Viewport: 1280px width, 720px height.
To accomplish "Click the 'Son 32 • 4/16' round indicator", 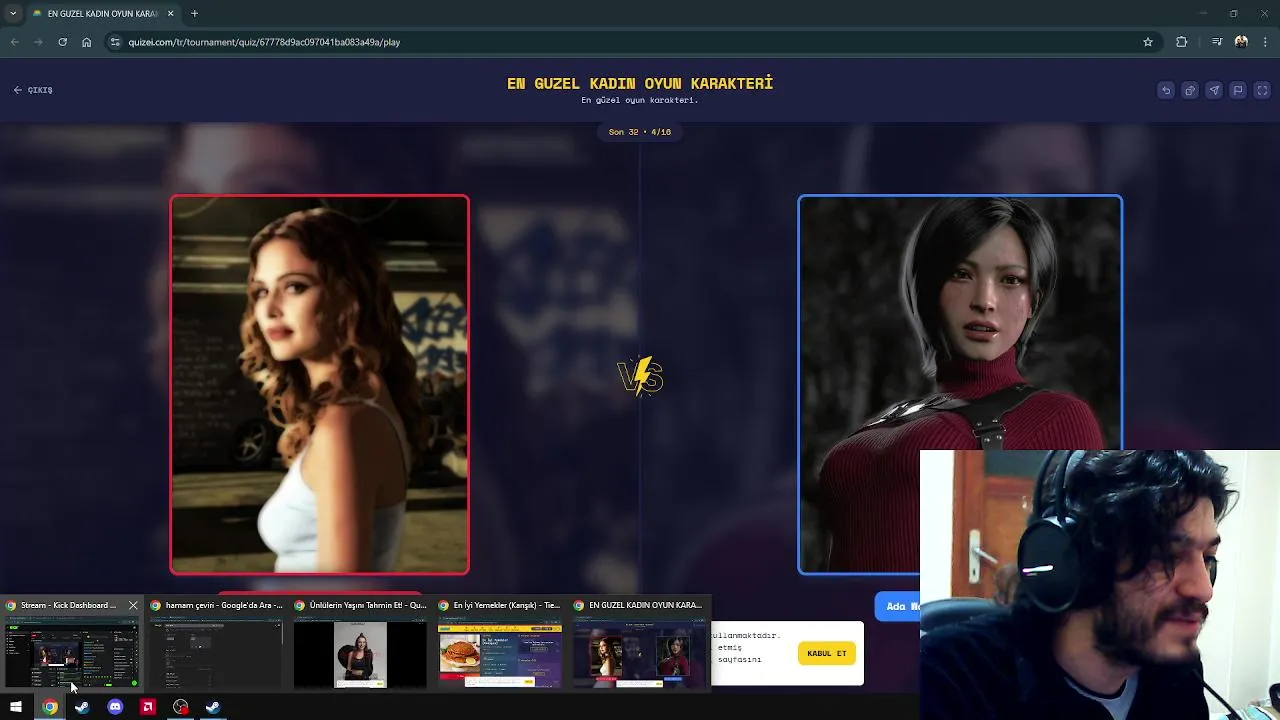I will (x=640, y=132).
